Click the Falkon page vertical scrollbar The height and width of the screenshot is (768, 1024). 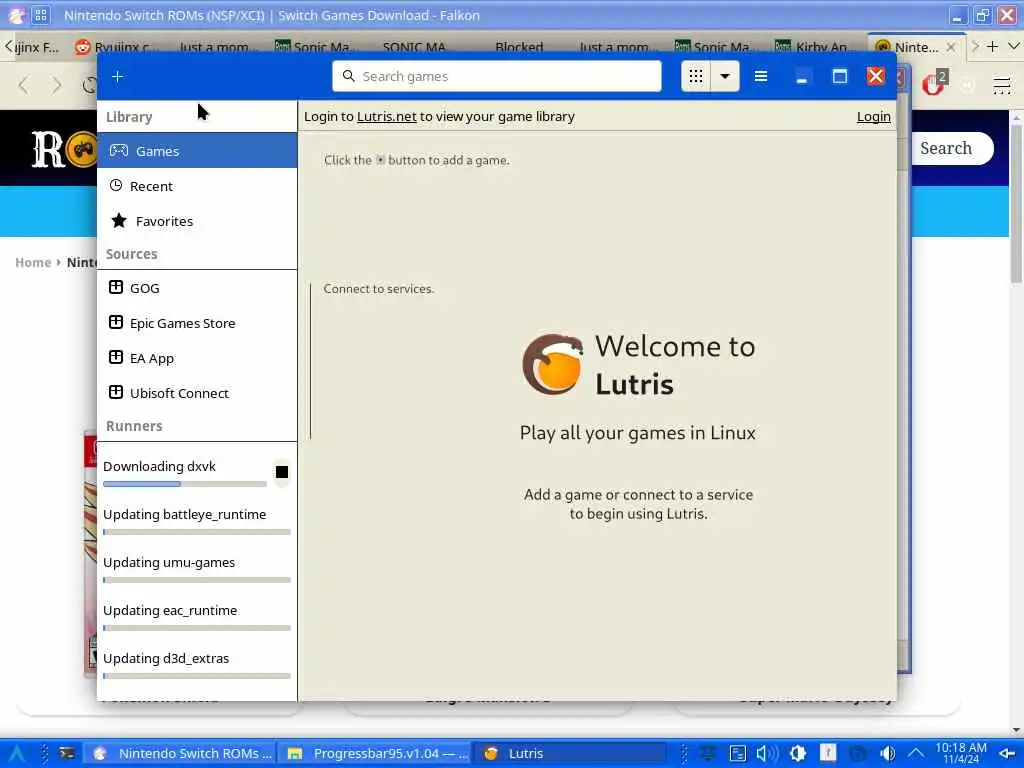1017,202
